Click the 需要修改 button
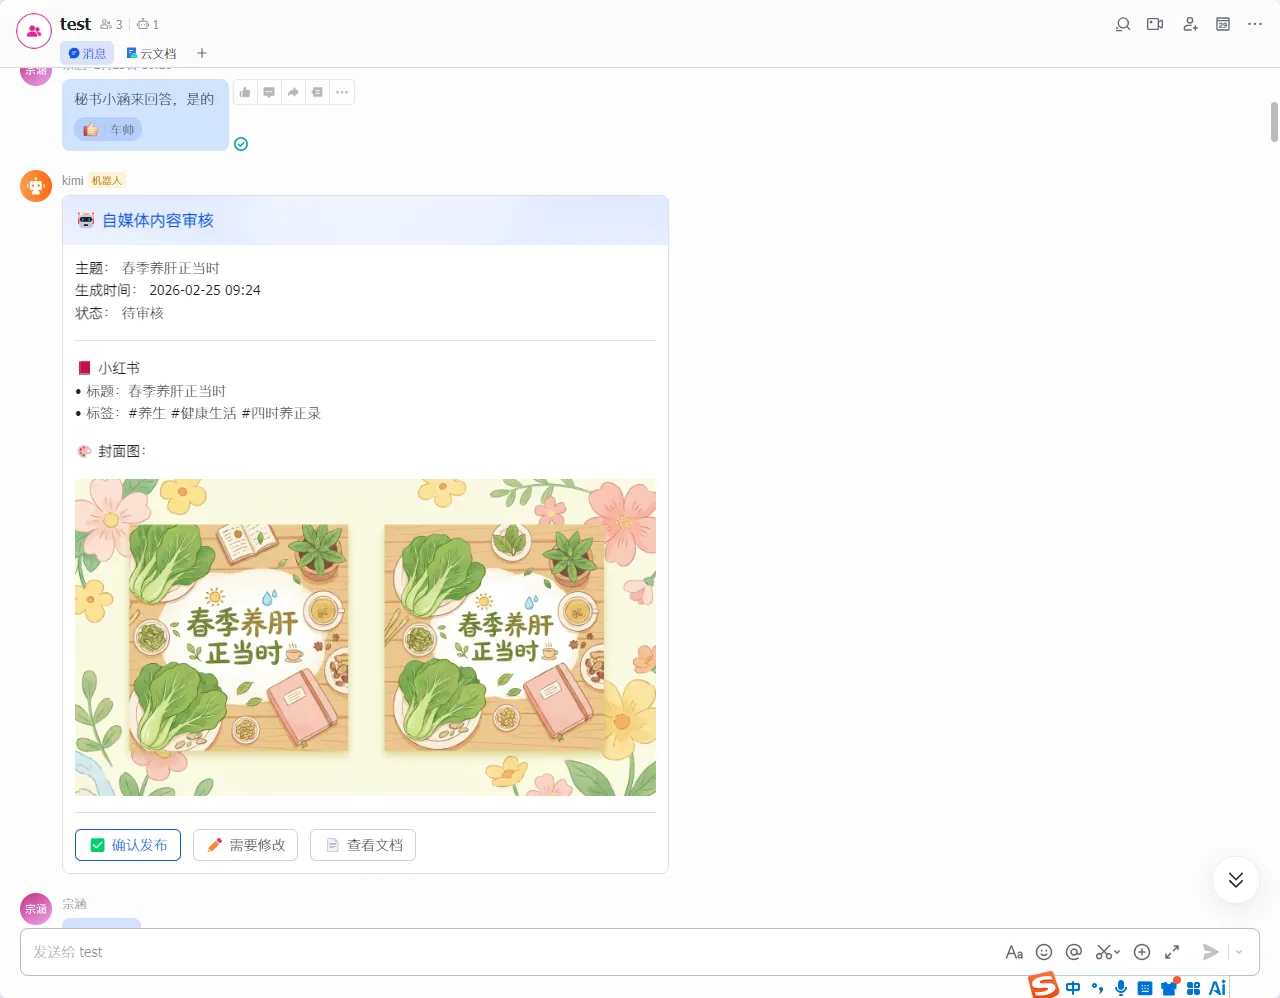The width and height of the screenshot is (1280, 998). point(245,845)
